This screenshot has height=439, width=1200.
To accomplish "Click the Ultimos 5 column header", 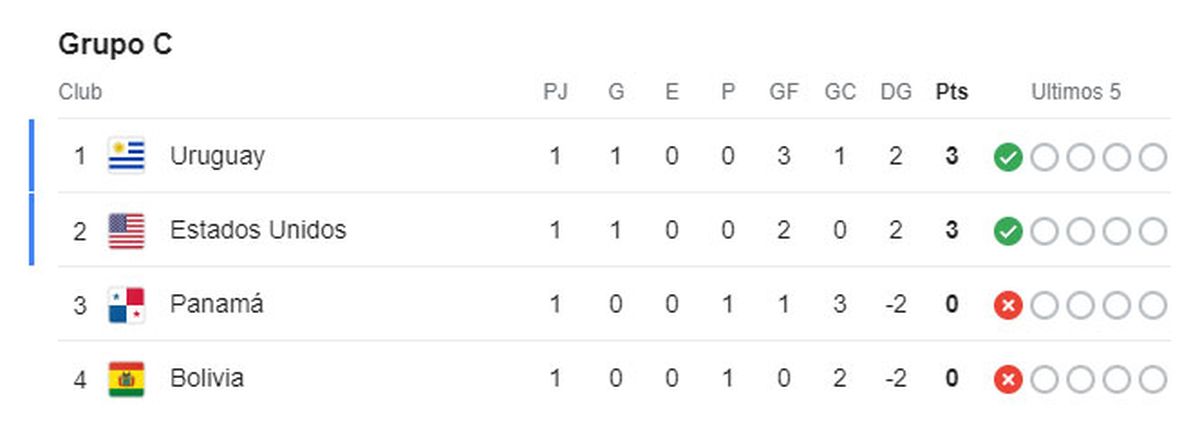I will coord(1076,92).
